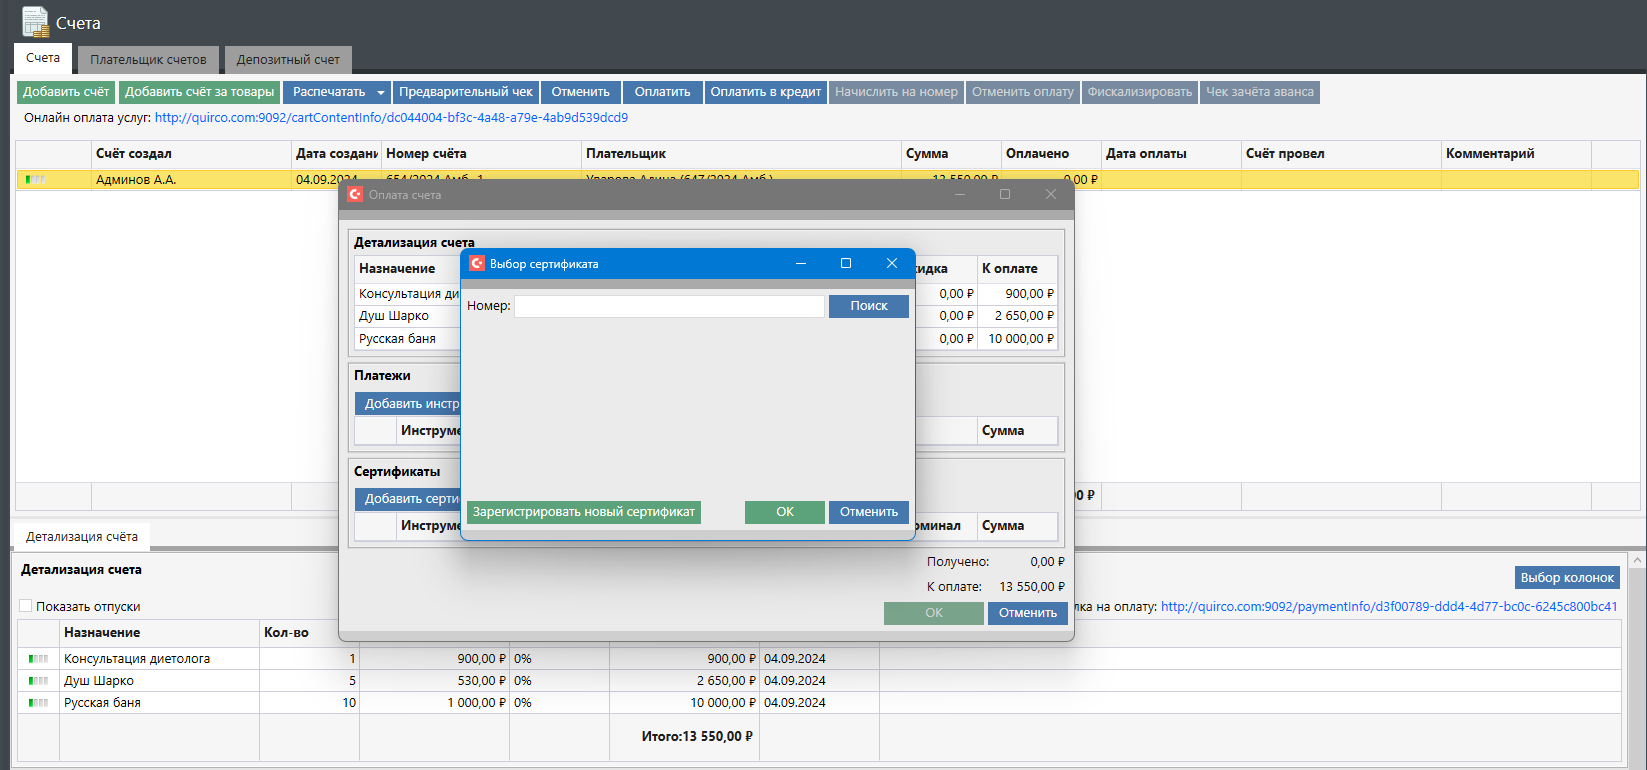Open Выбор колонок column chooser
The width and height of the screenshot is (1647, 770).
[x=1567, y=578]
